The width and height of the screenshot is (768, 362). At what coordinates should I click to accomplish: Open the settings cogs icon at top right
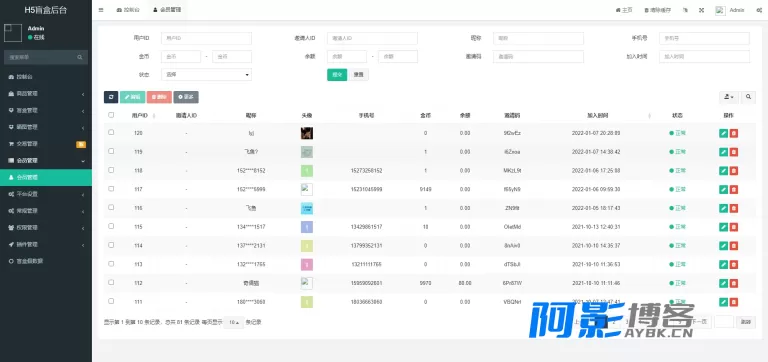click(759, 10)
